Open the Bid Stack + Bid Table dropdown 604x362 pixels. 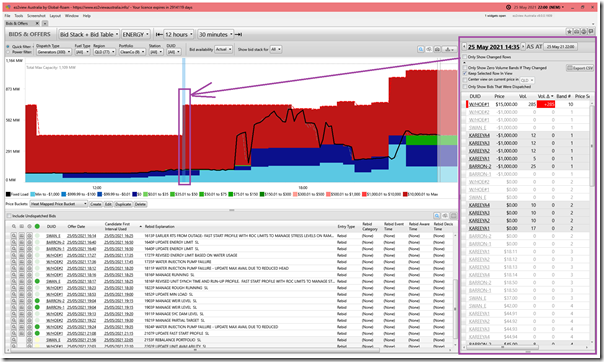pyautogui.click(x=89, y=34)
